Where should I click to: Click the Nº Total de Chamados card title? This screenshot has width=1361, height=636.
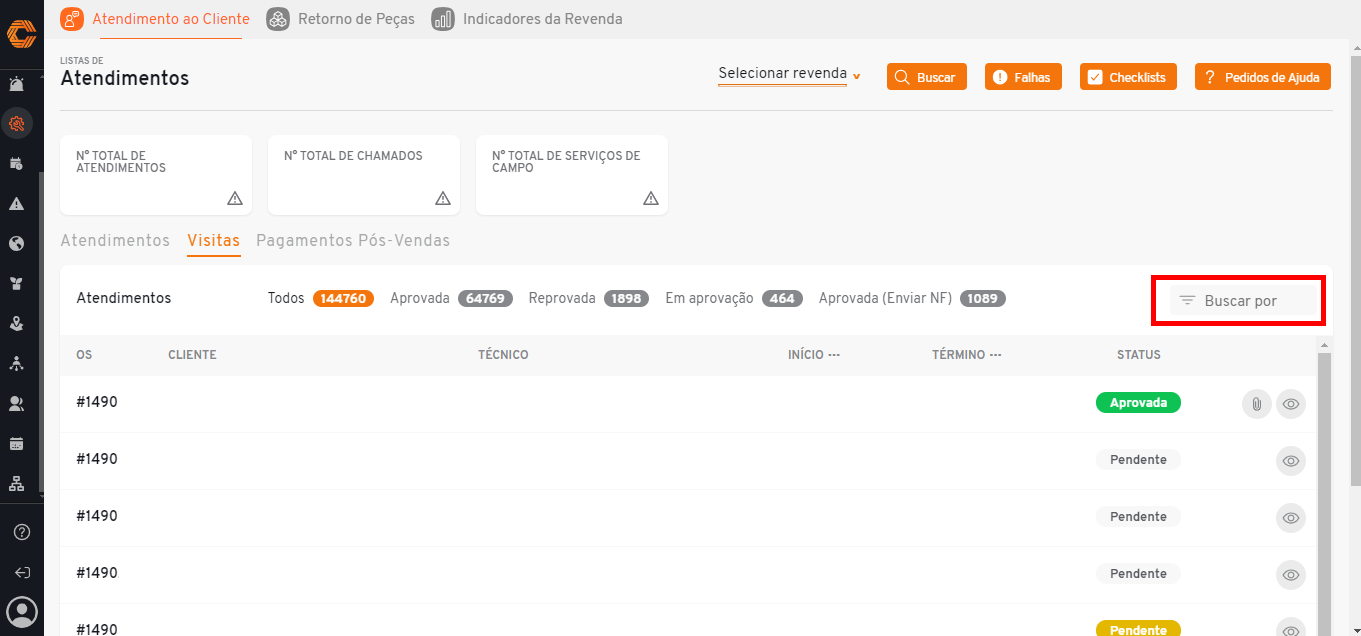click(353, 156)
